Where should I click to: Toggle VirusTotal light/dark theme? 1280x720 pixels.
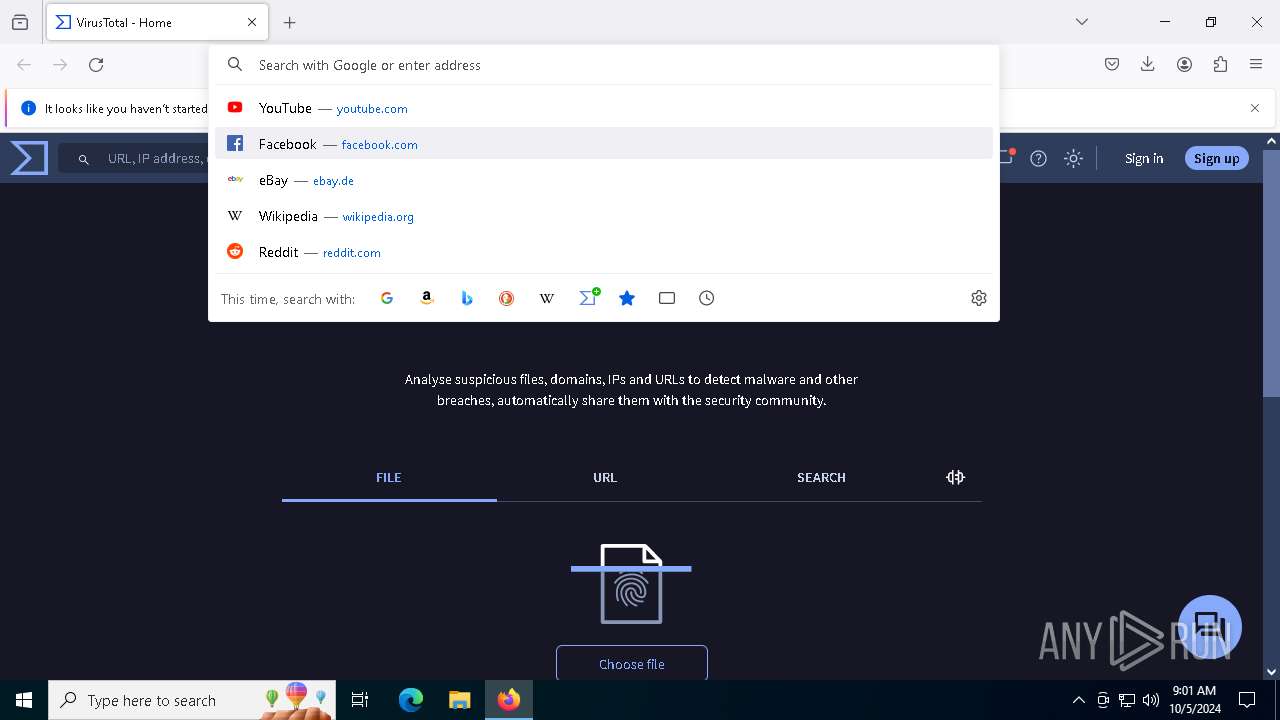[1073, 158]
